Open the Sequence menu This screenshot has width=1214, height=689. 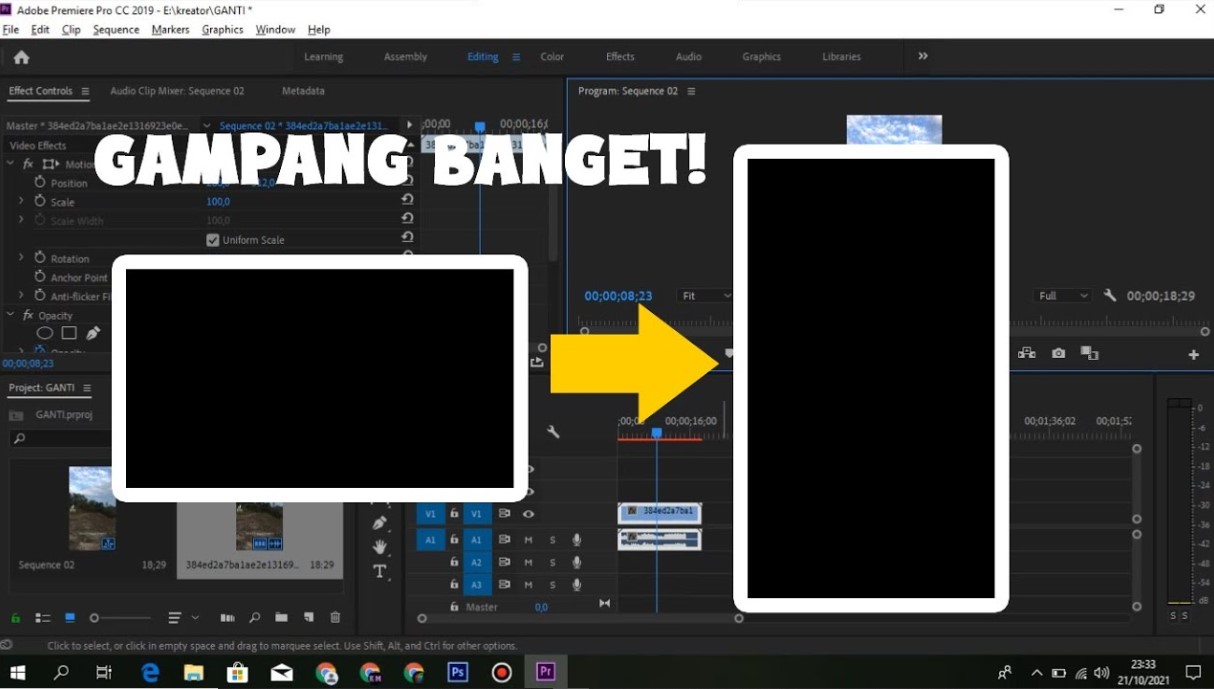(x=116, y=29)
